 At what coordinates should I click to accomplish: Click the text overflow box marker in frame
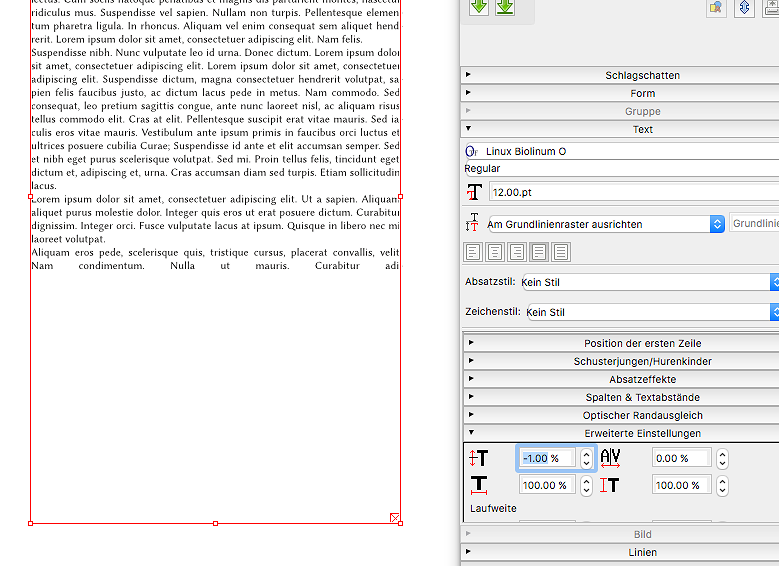[394, 518]
